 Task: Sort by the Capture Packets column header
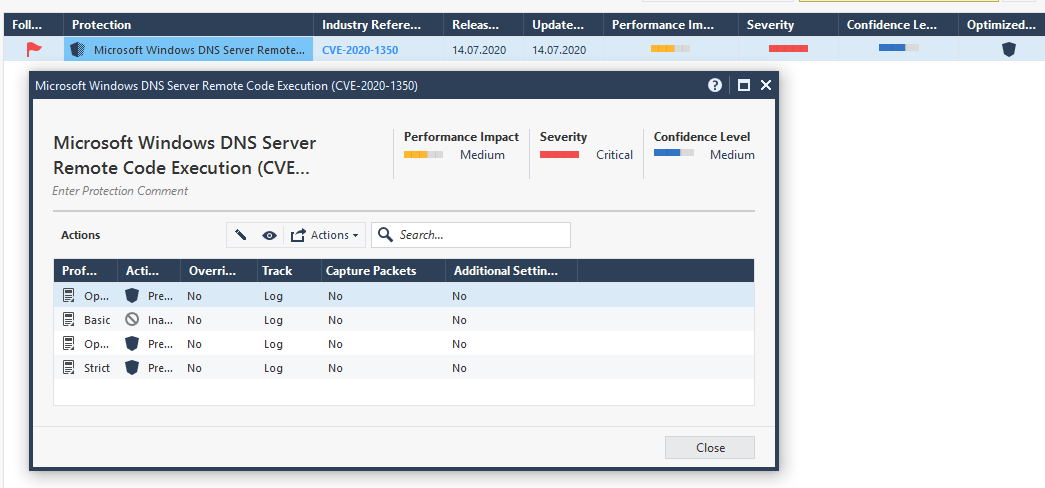(382, 271)
